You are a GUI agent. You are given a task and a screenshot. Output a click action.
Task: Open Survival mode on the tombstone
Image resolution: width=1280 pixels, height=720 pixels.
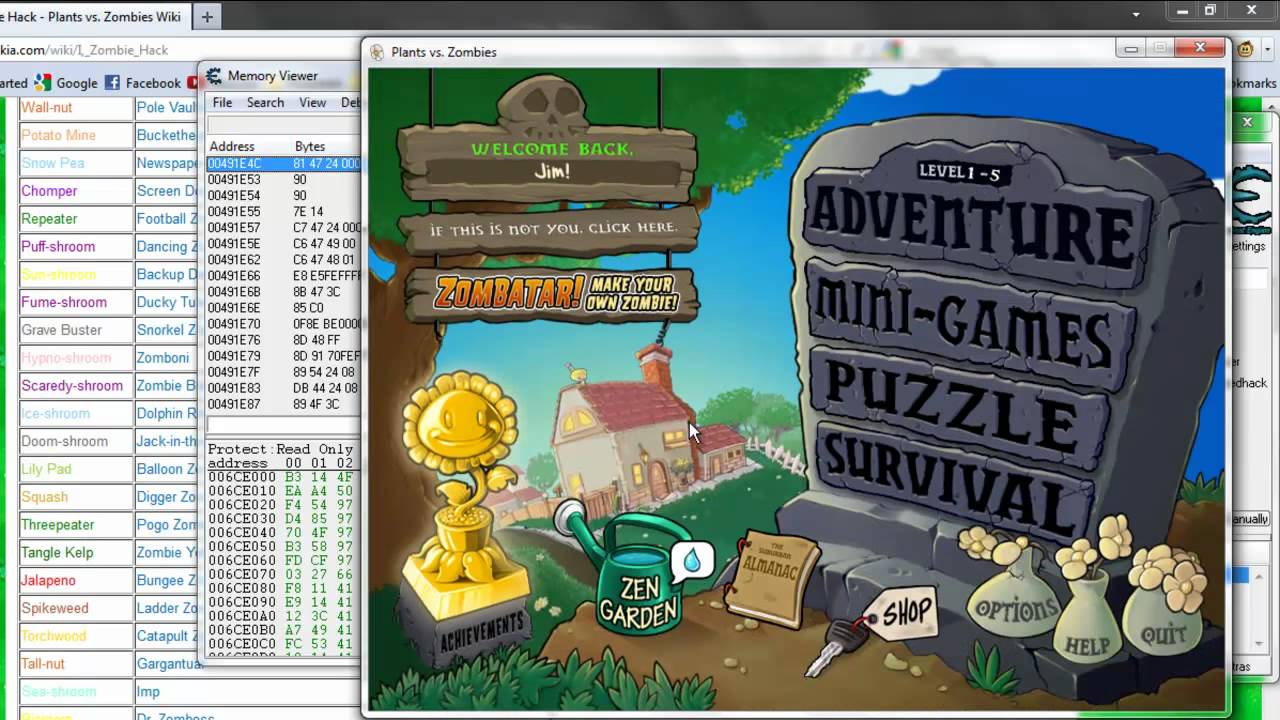point(953,483)
